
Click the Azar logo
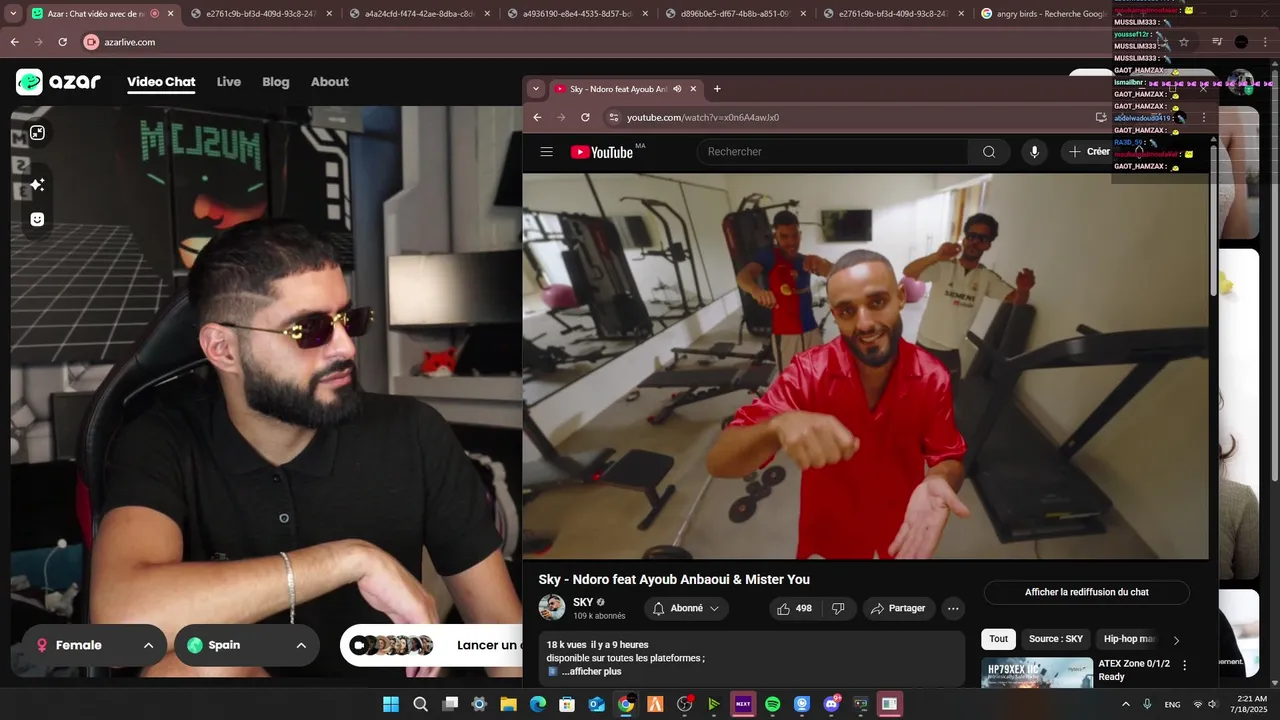pyautogui.click(x=58, y=82)
